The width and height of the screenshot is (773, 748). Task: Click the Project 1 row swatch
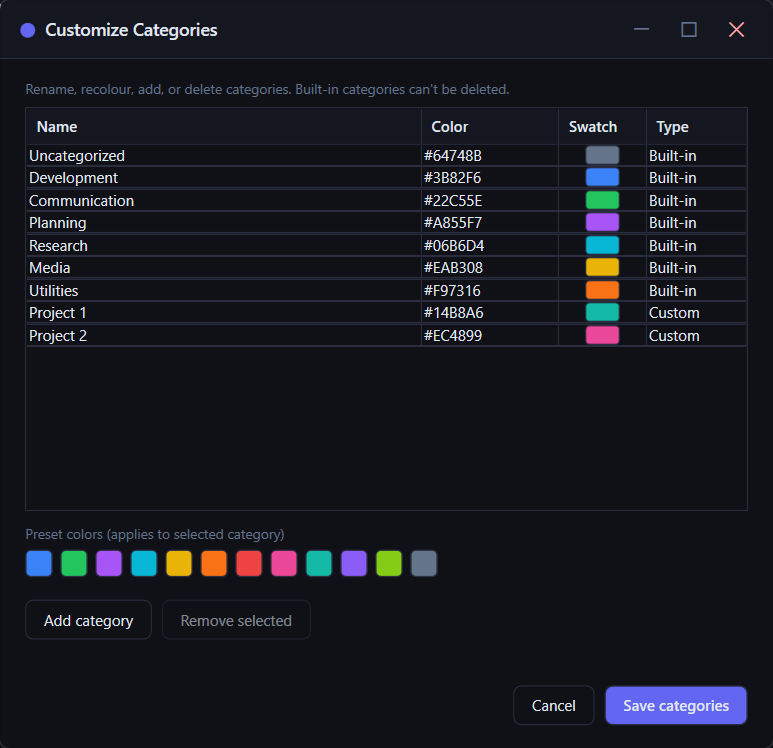(602, 312)
